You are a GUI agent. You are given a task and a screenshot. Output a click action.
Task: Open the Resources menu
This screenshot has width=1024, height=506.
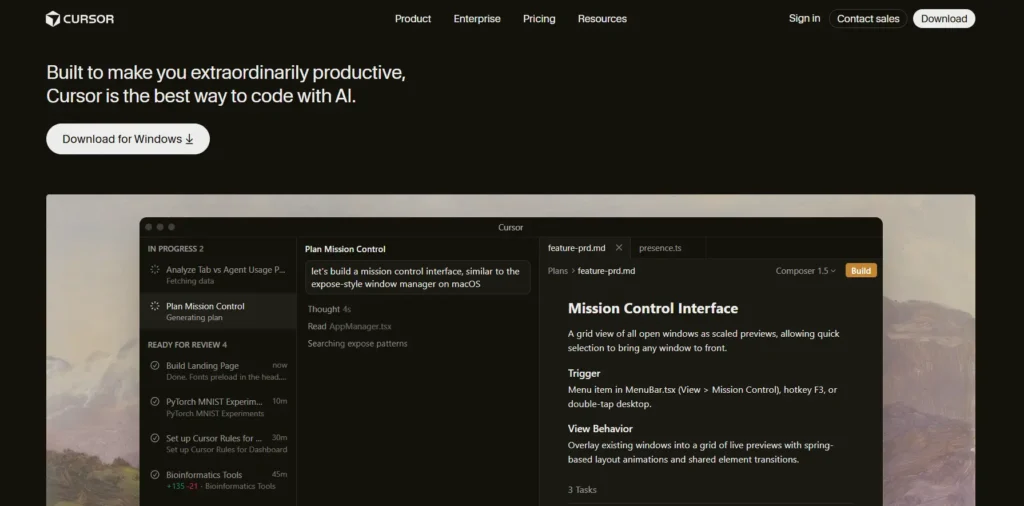pyautogui.click(x=602, y=19)
